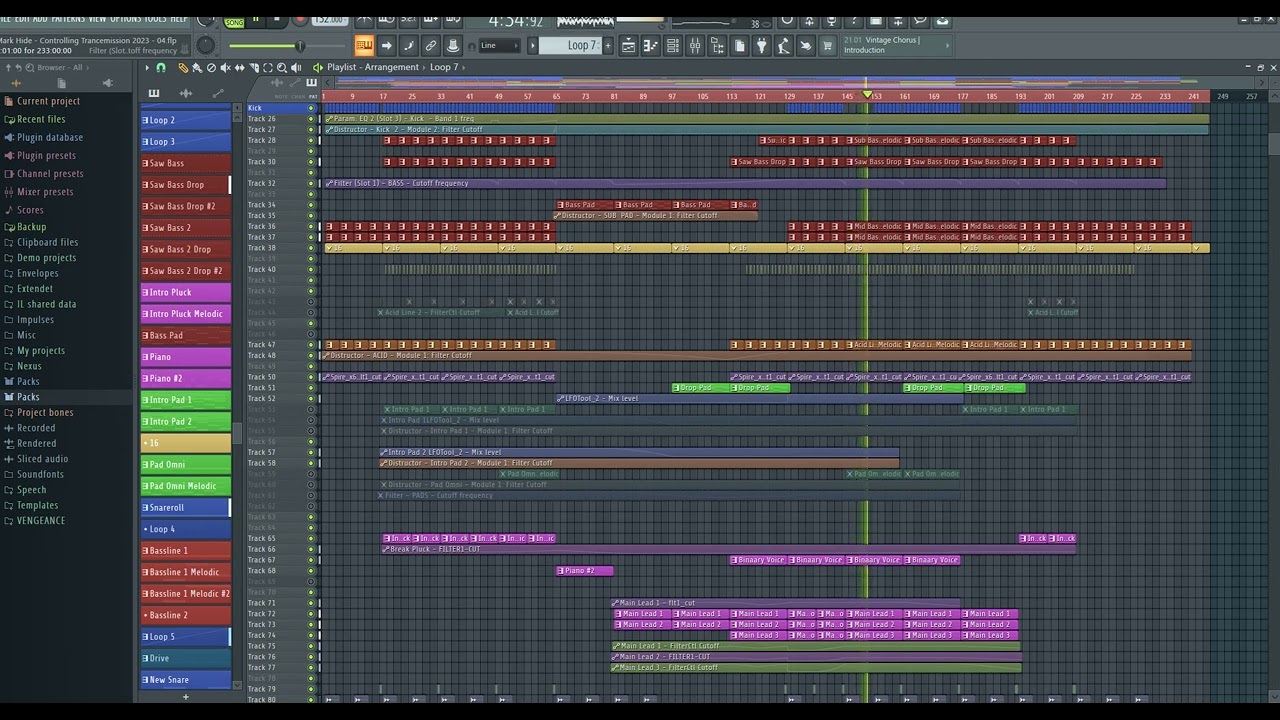Mute Track 26 using its green light

[311, 119]
